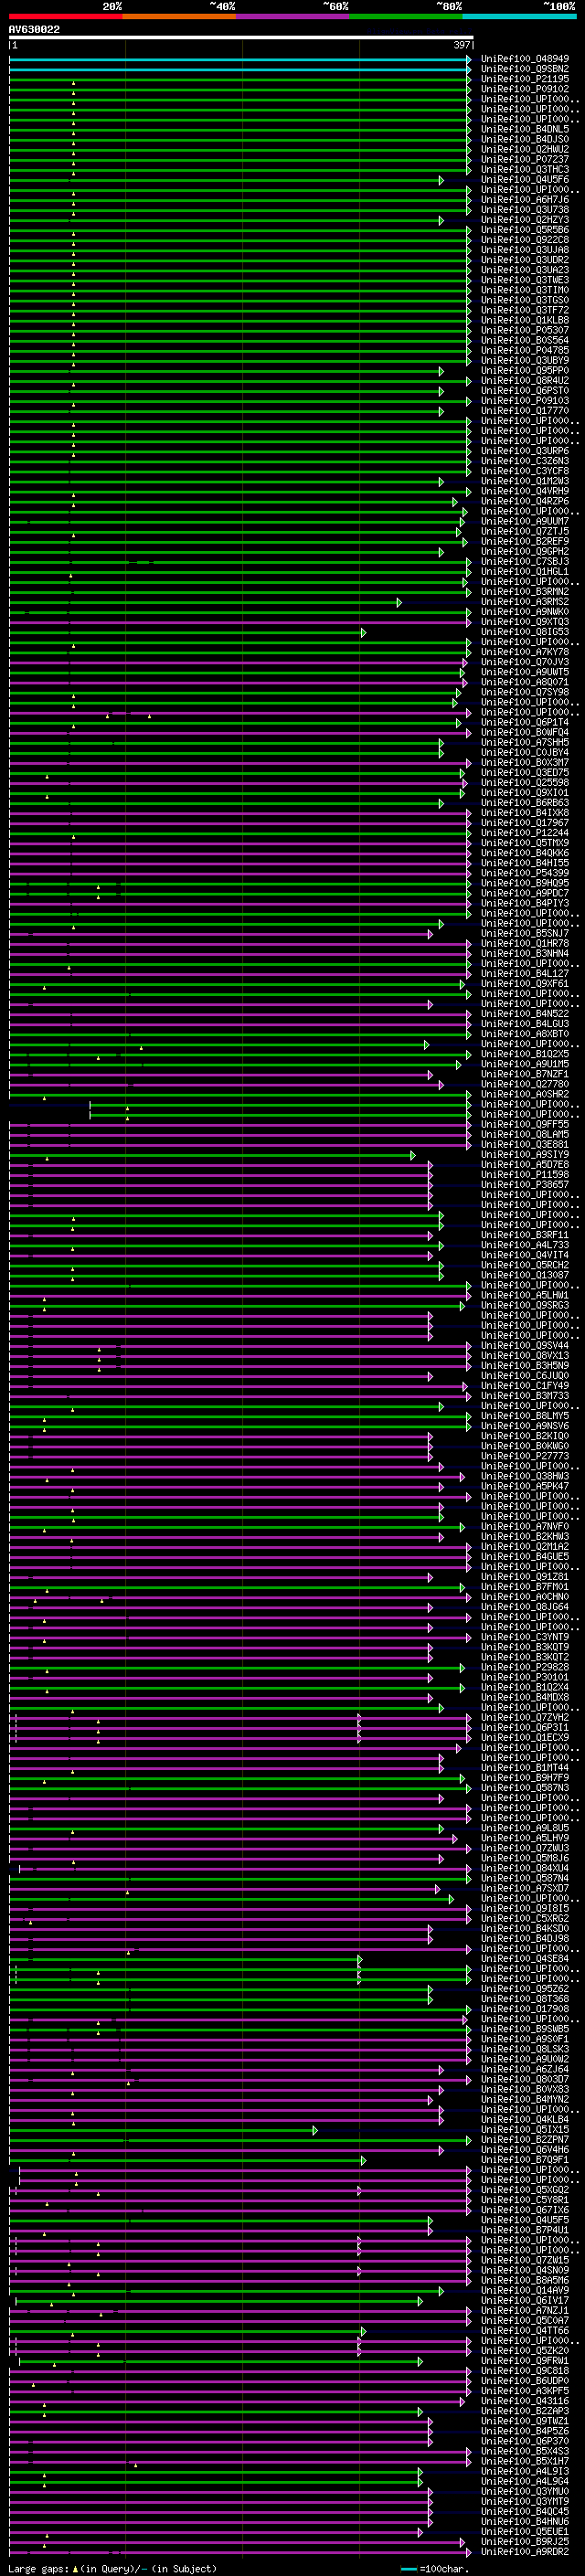
Task: Select the UniRef100_A7SHH5 entry
Action: coord(524,742)
